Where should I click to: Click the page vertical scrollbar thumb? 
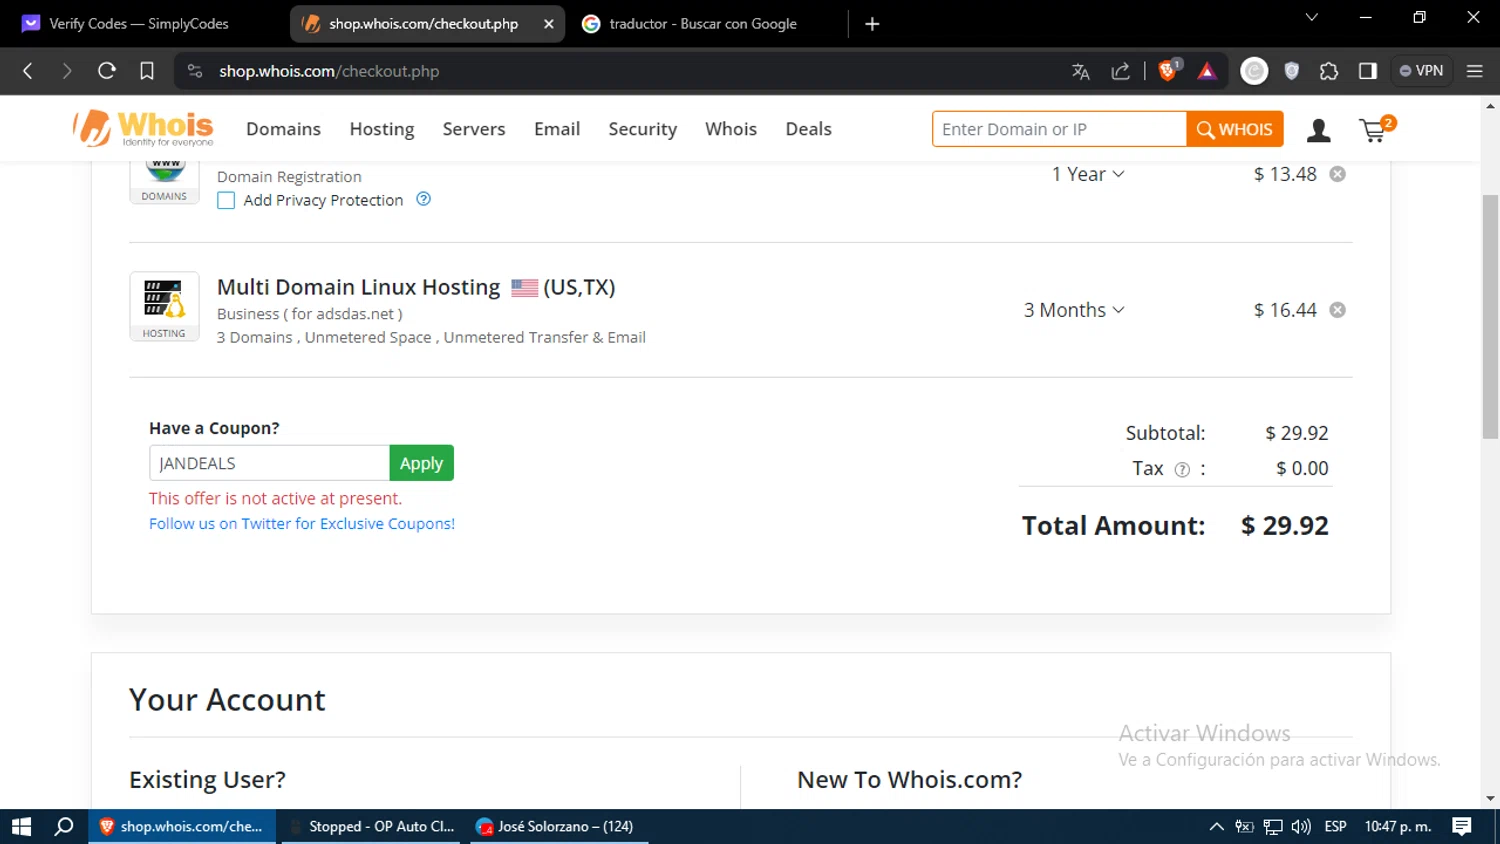point(1491,315)
